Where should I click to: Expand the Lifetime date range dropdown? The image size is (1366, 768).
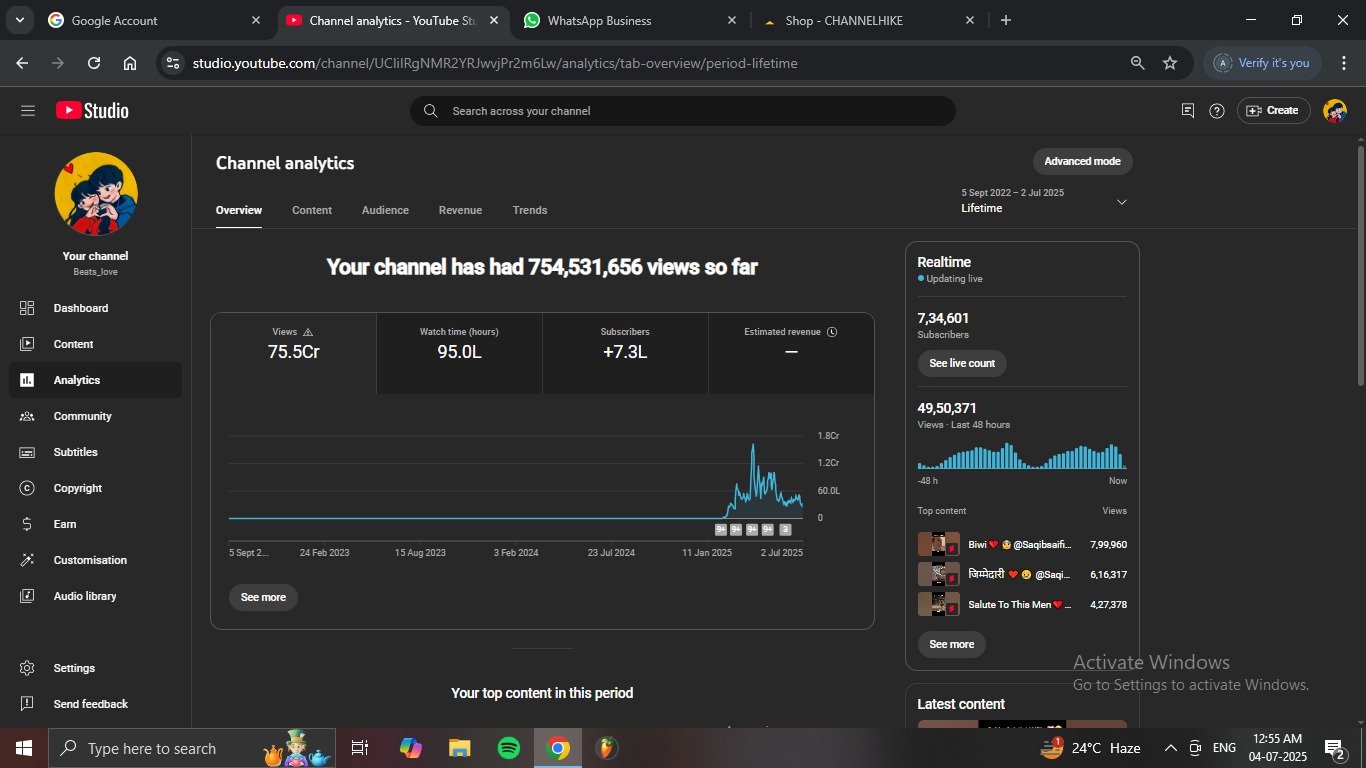click(1121, 202)
